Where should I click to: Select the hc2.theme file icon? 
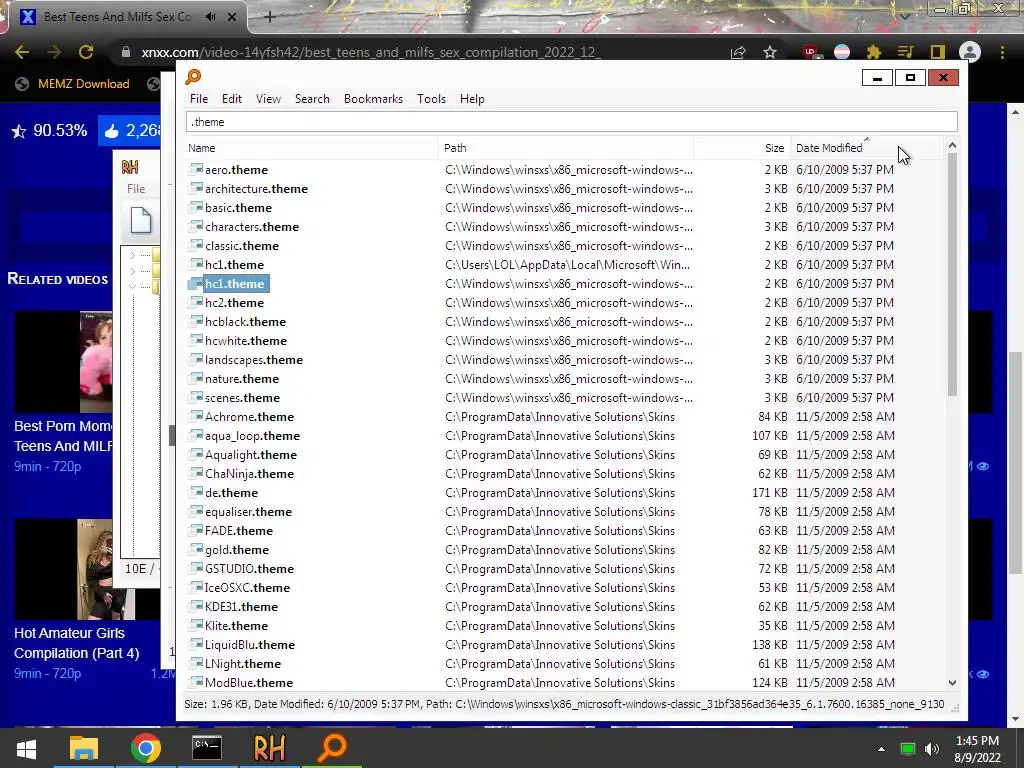click(x=195, y=302)
